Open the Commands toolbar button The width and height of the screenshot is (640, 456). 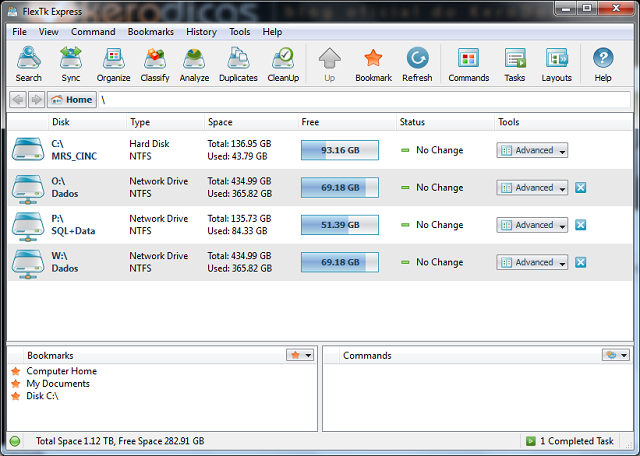469,64
